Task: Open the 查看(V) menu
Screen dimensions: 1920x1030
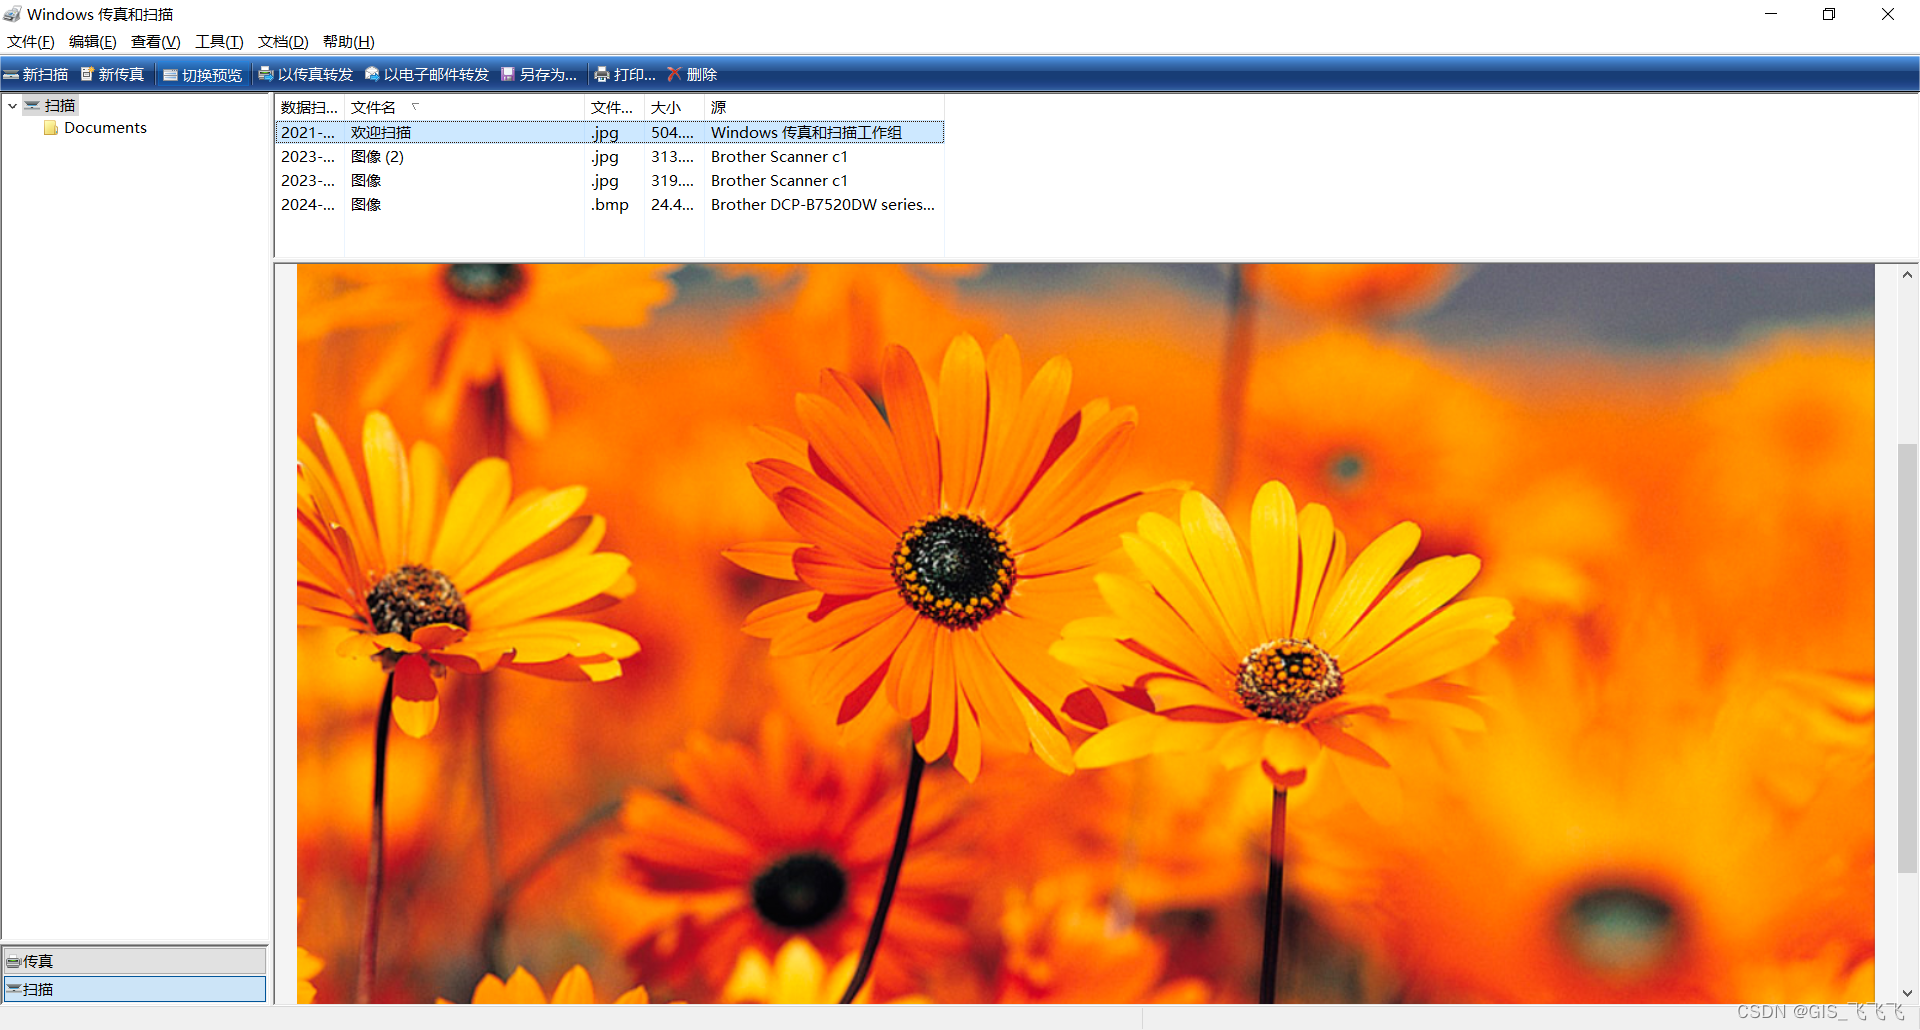Action: (156, 42)
